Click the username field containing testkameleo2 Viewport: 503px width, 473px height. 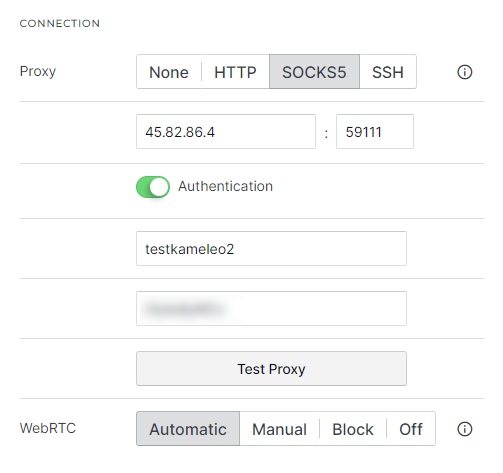(x=271, y=249)
